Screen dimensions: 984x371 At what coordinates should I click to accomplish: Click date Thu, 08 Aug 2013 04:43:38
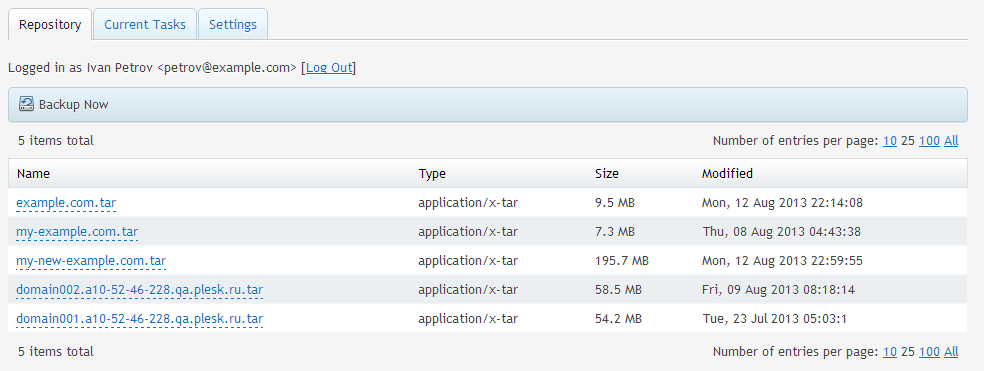click(781, 232)
